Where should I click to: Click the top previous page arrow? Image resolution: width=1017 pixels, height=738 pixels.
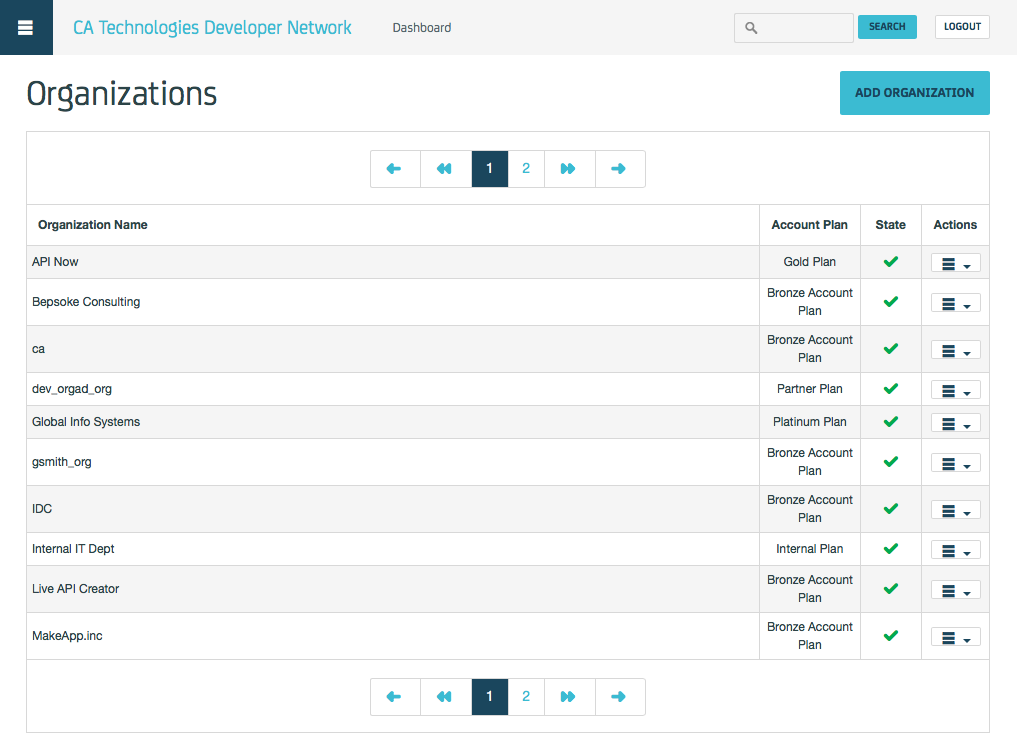395,169
